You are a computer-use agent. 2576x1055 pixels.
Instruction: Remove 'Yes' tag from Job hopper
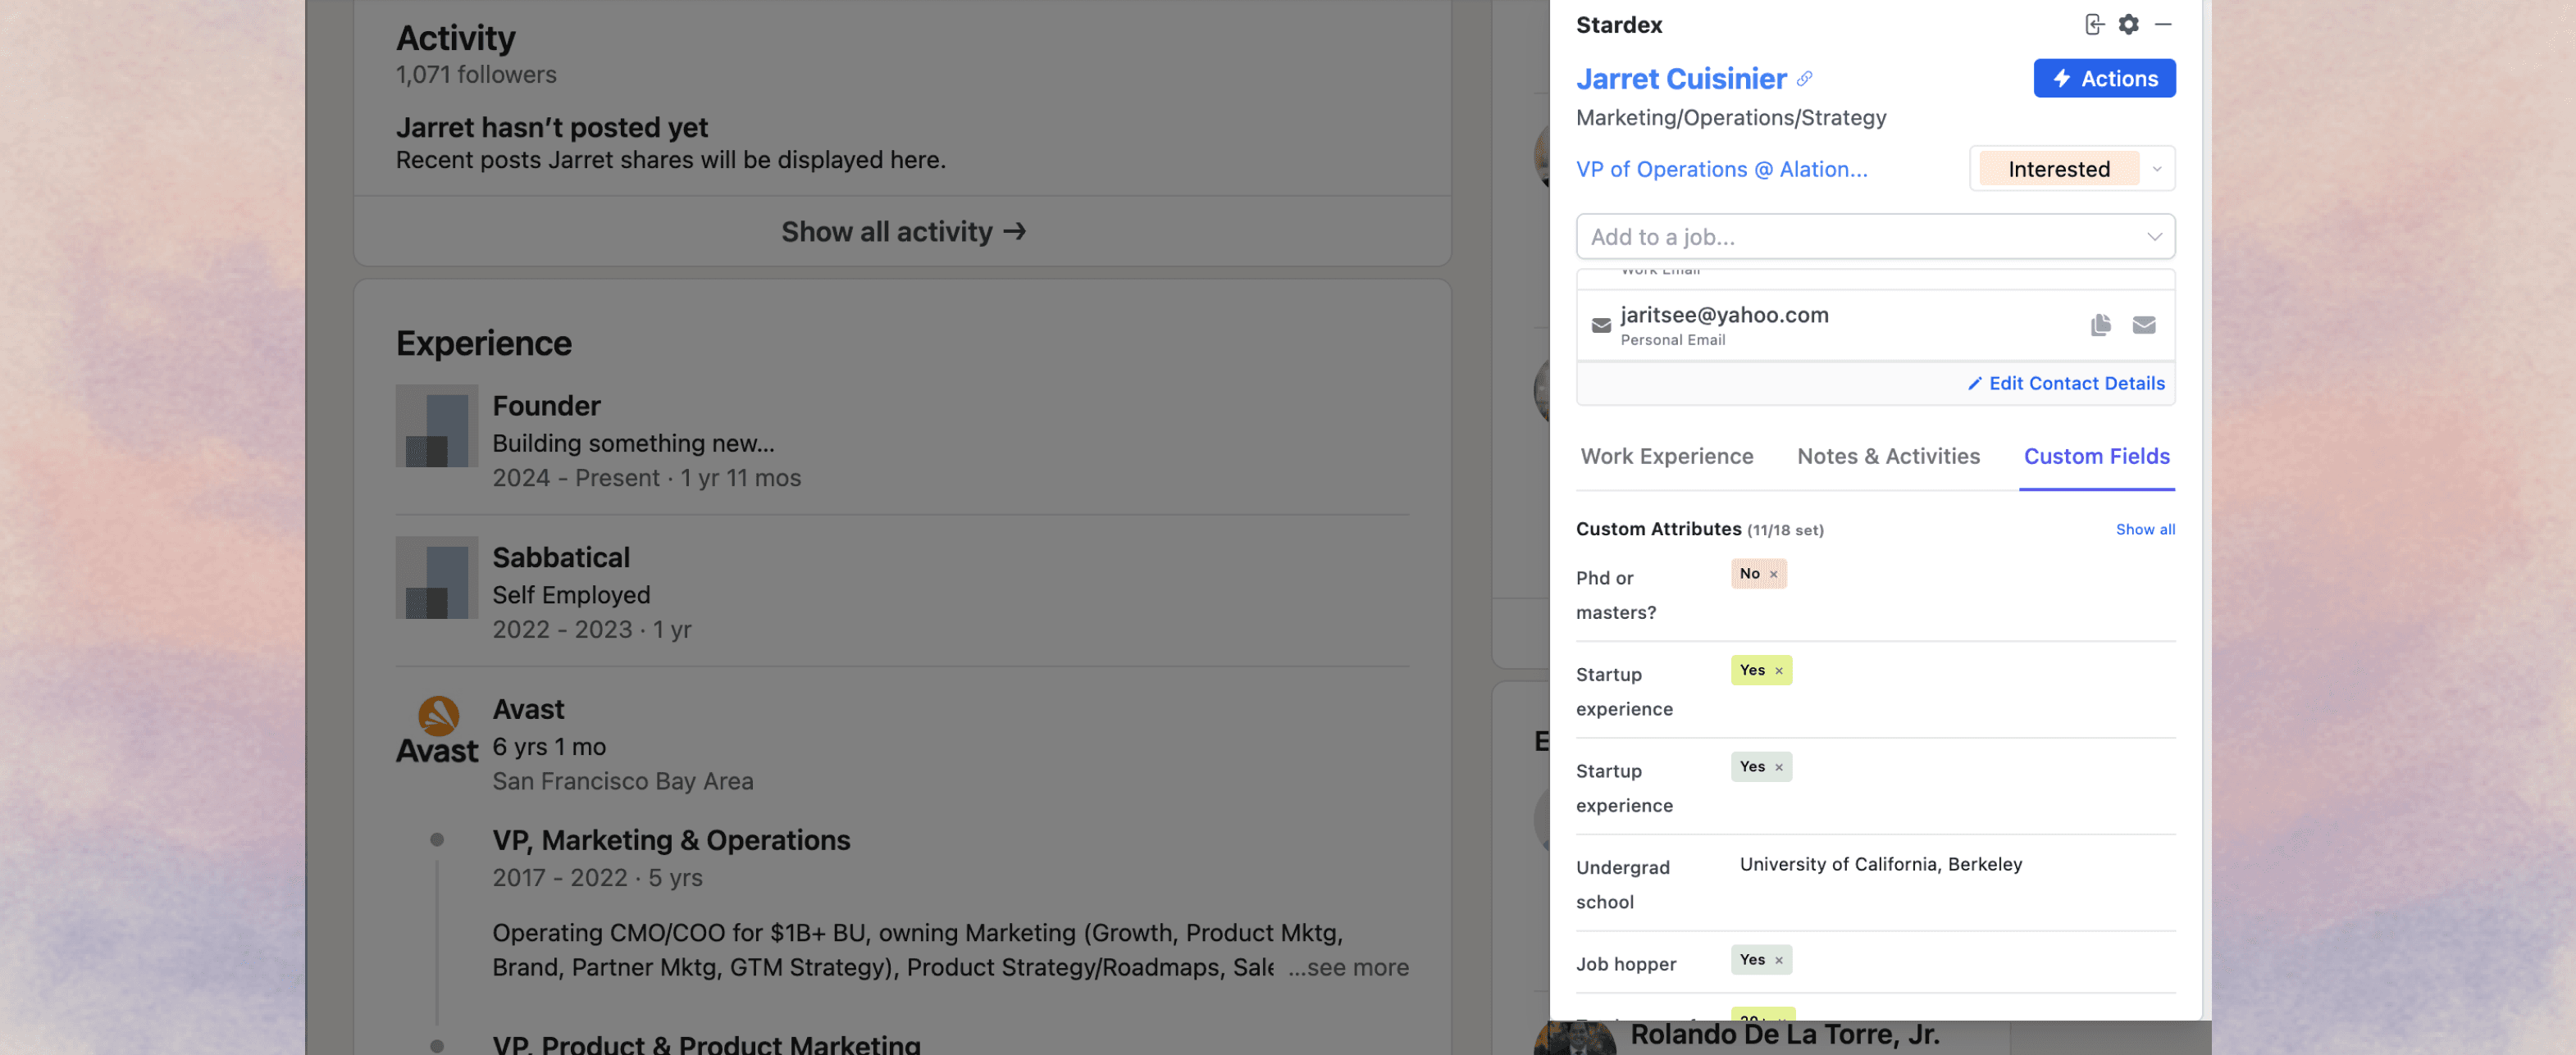(1778, 960)
